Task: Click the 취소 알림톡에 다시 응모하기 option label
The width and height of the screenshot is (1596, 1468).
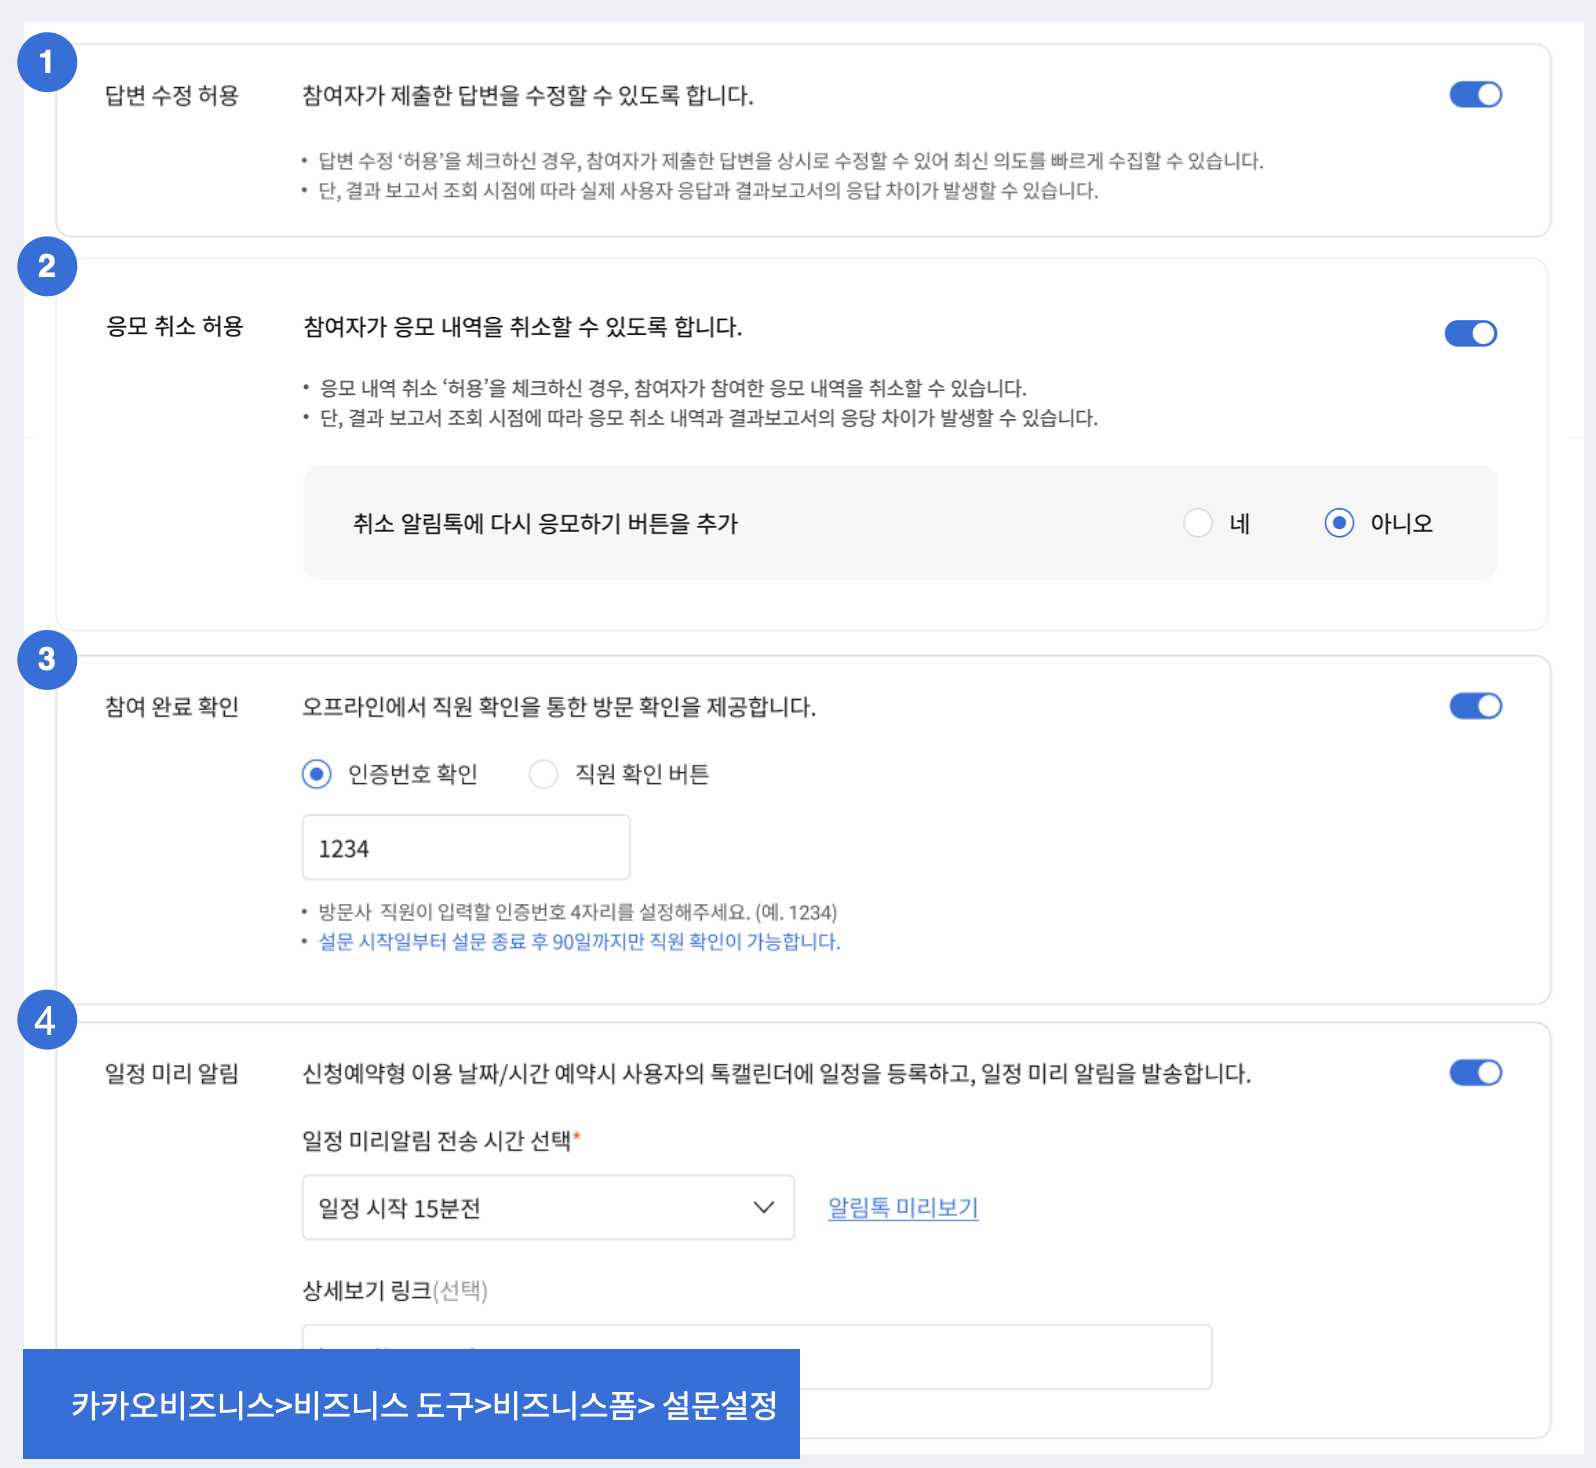Action: (x=545, y=523)
